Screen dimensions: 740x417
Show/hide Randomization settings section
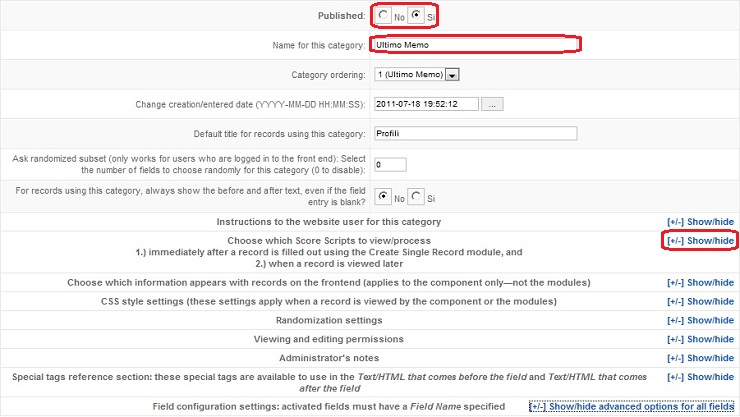700,320
